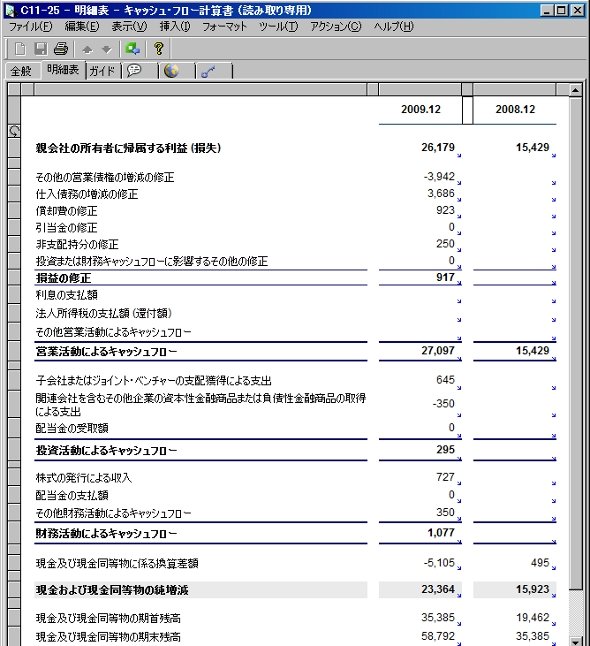
Task: Click the yellow question mark help icon
Action: coord(159,49)
